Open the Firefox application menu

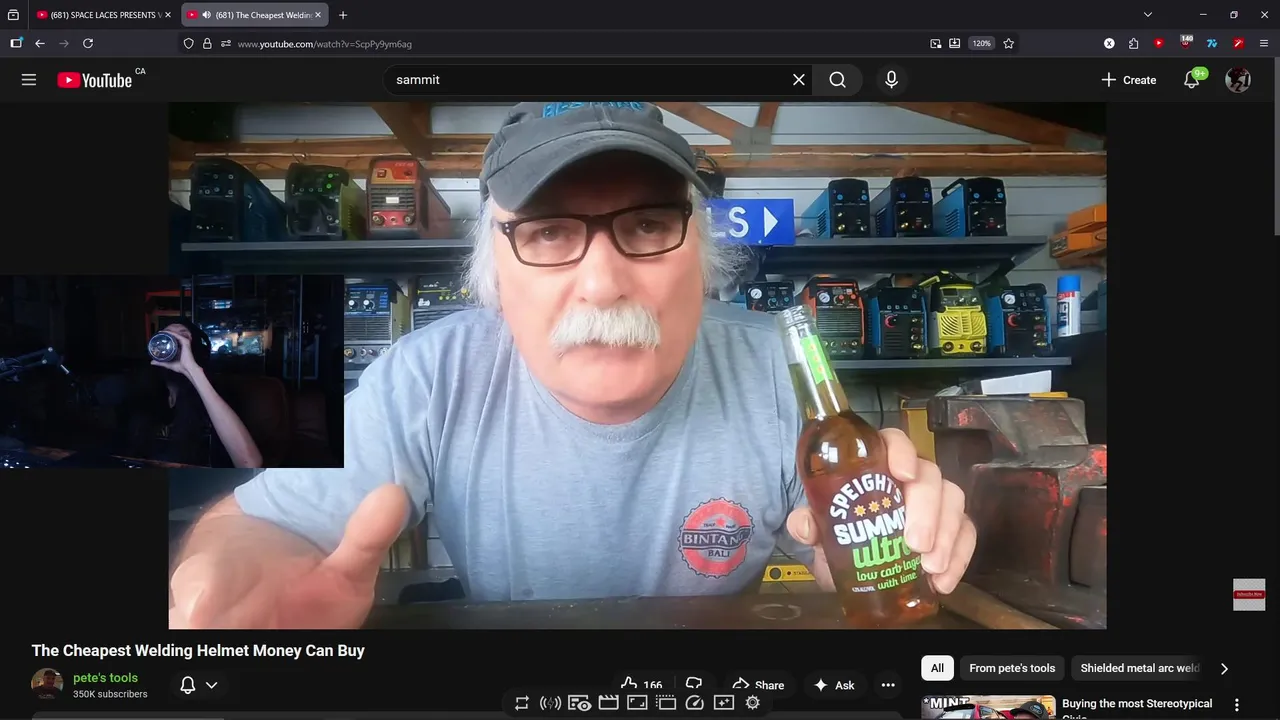click(1264, 43)
